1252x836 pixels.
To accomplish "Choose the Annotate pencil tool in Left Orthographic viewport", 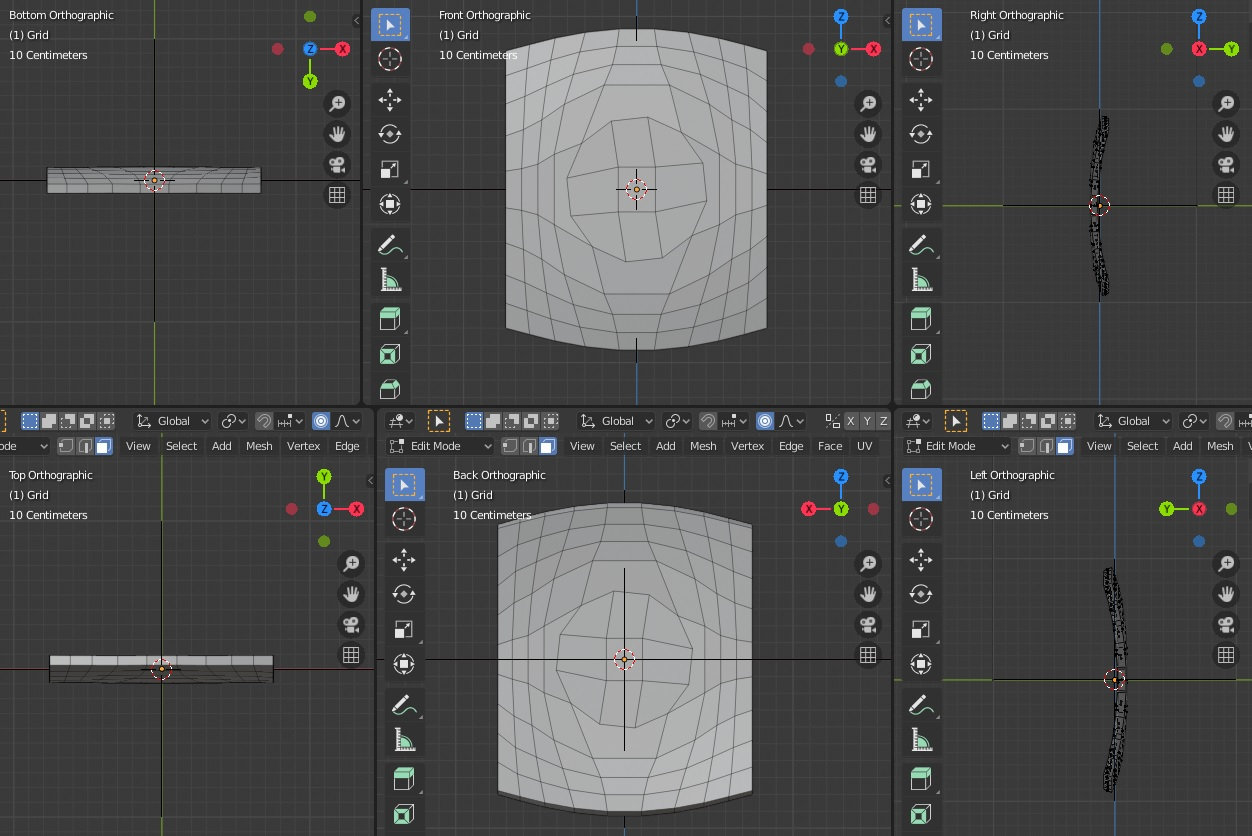I will pyautogui.click(x=921, y=705).
